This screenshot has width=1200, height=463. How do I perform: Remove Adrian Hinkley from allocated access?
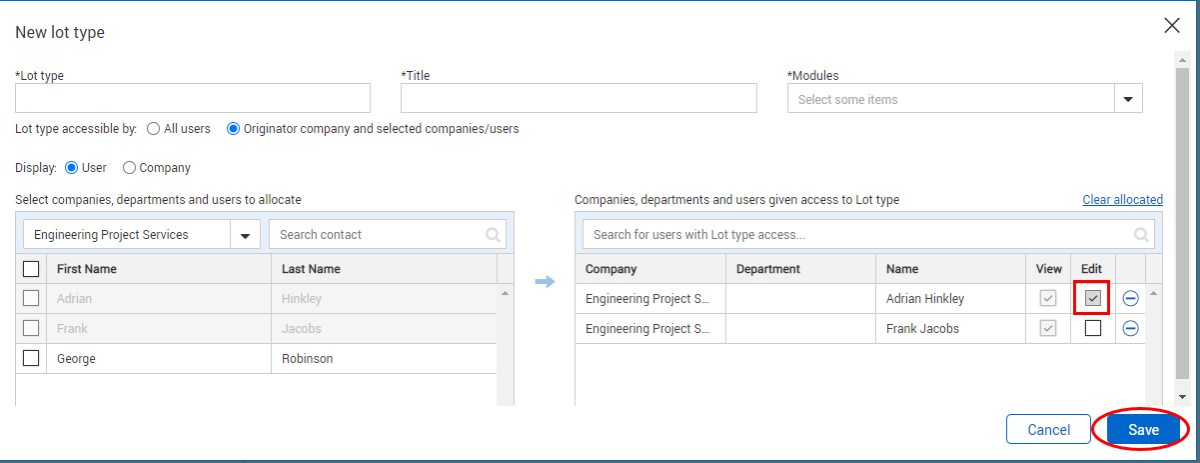click(1131, 298)
